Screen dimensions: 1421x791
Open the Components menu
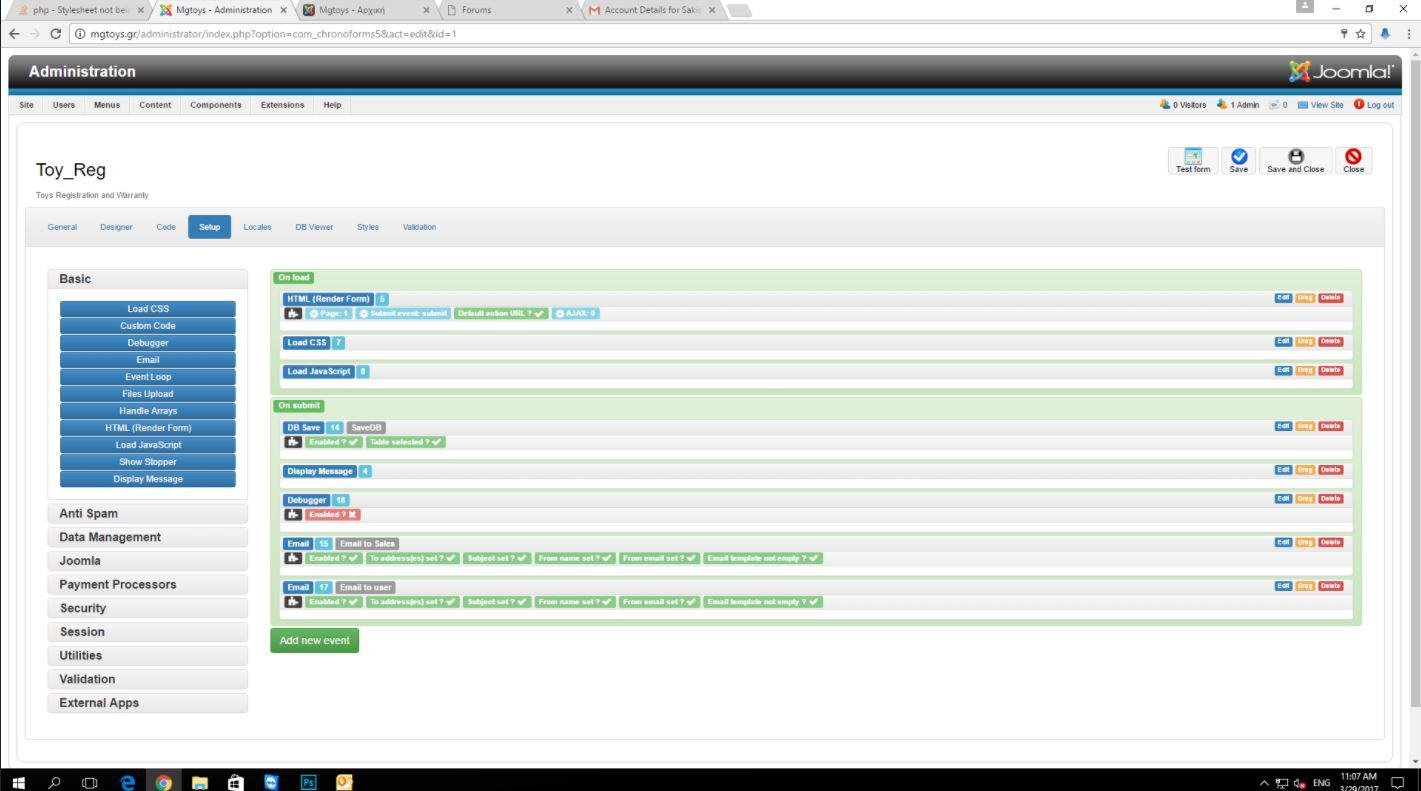coord(216,105)
